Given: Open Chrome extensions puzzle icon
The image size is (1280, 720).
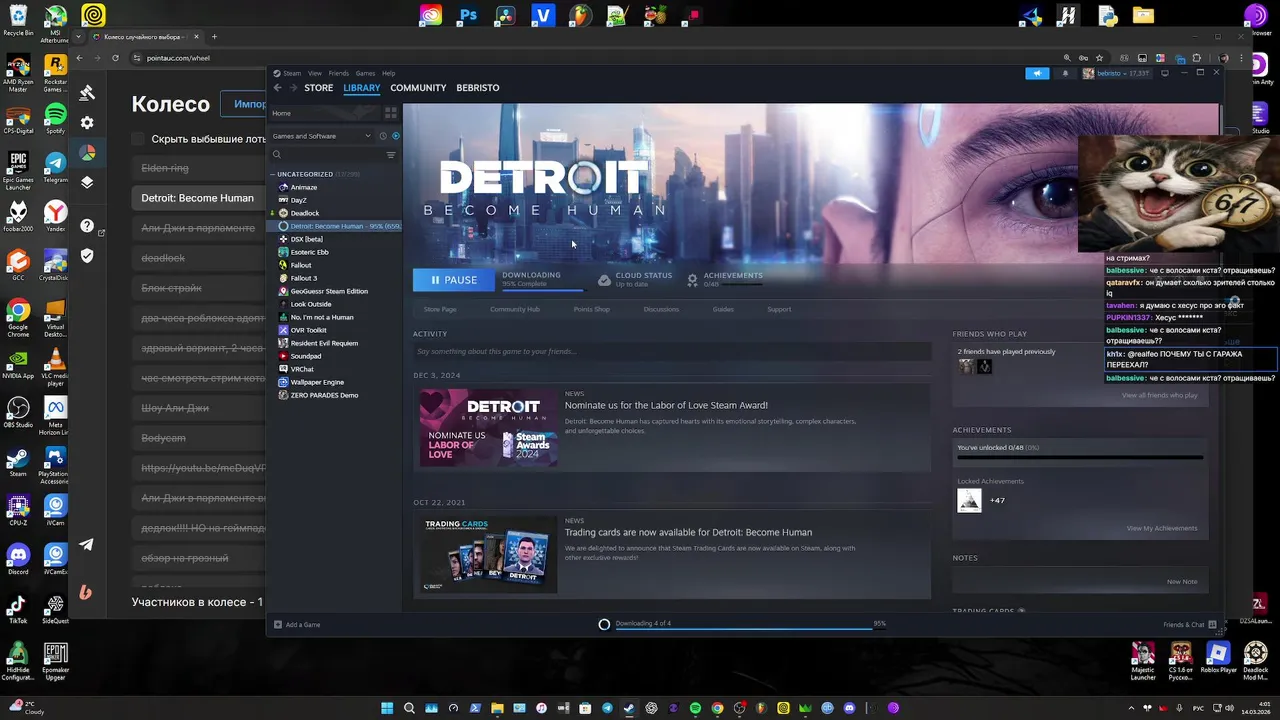Looking at the screenshot, I should point(1195,58).
